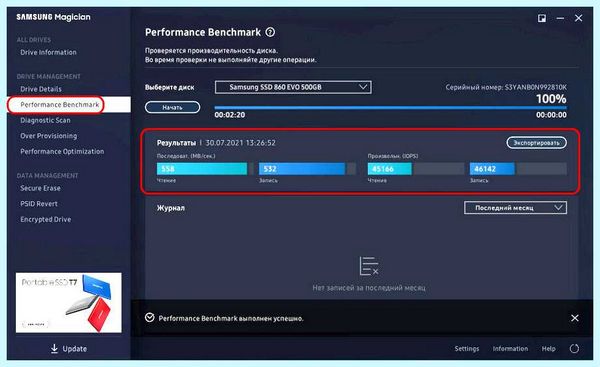This screenshot has width=600, height=367.
Task: Click the no-records list icon in the journal
Action: tap(369, 266)
